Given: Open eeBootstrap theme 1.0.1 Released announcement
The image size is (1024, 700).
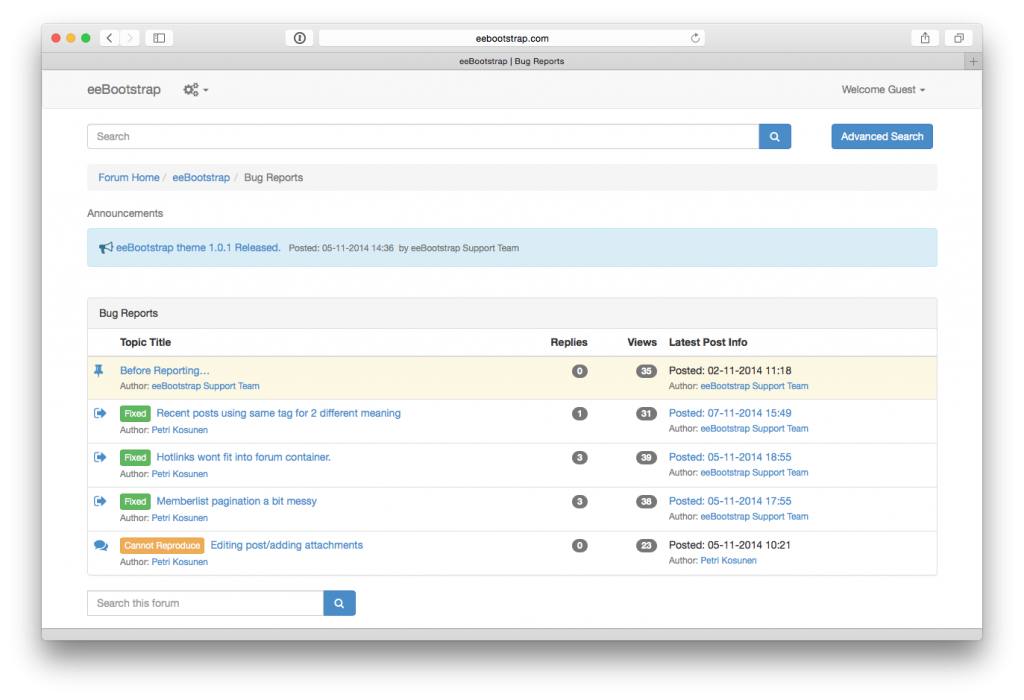Looking at the screenshot, I should [x=198, y=247].
